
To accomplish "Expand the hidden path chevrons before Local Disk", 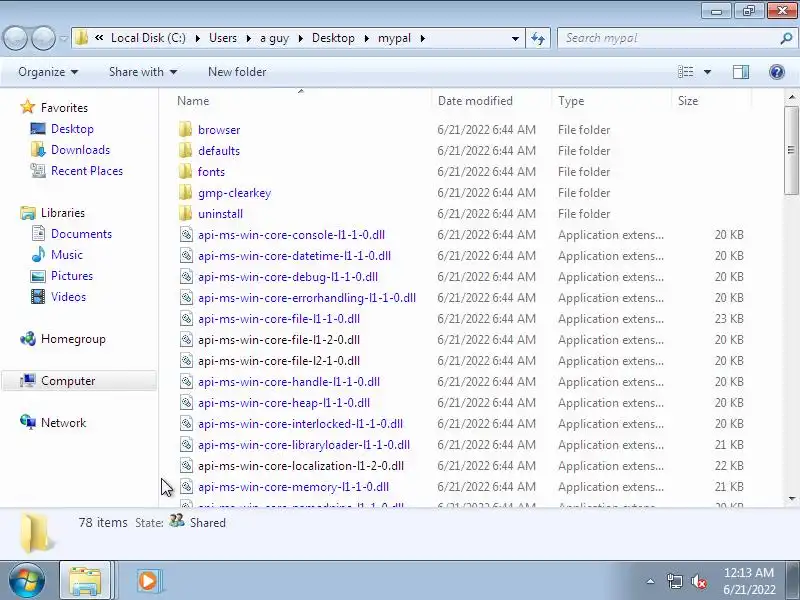I will [x=99, y=38].
